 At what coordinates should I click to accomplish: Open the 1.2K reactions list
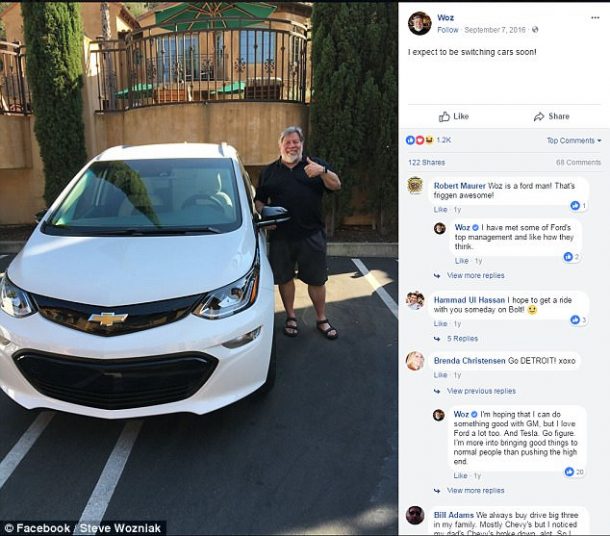click(428, 140)
